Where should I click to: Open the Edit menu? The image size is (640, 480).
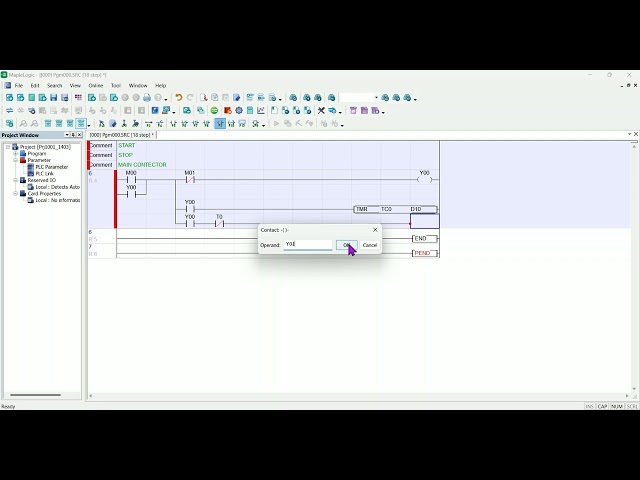coord(35,85)
